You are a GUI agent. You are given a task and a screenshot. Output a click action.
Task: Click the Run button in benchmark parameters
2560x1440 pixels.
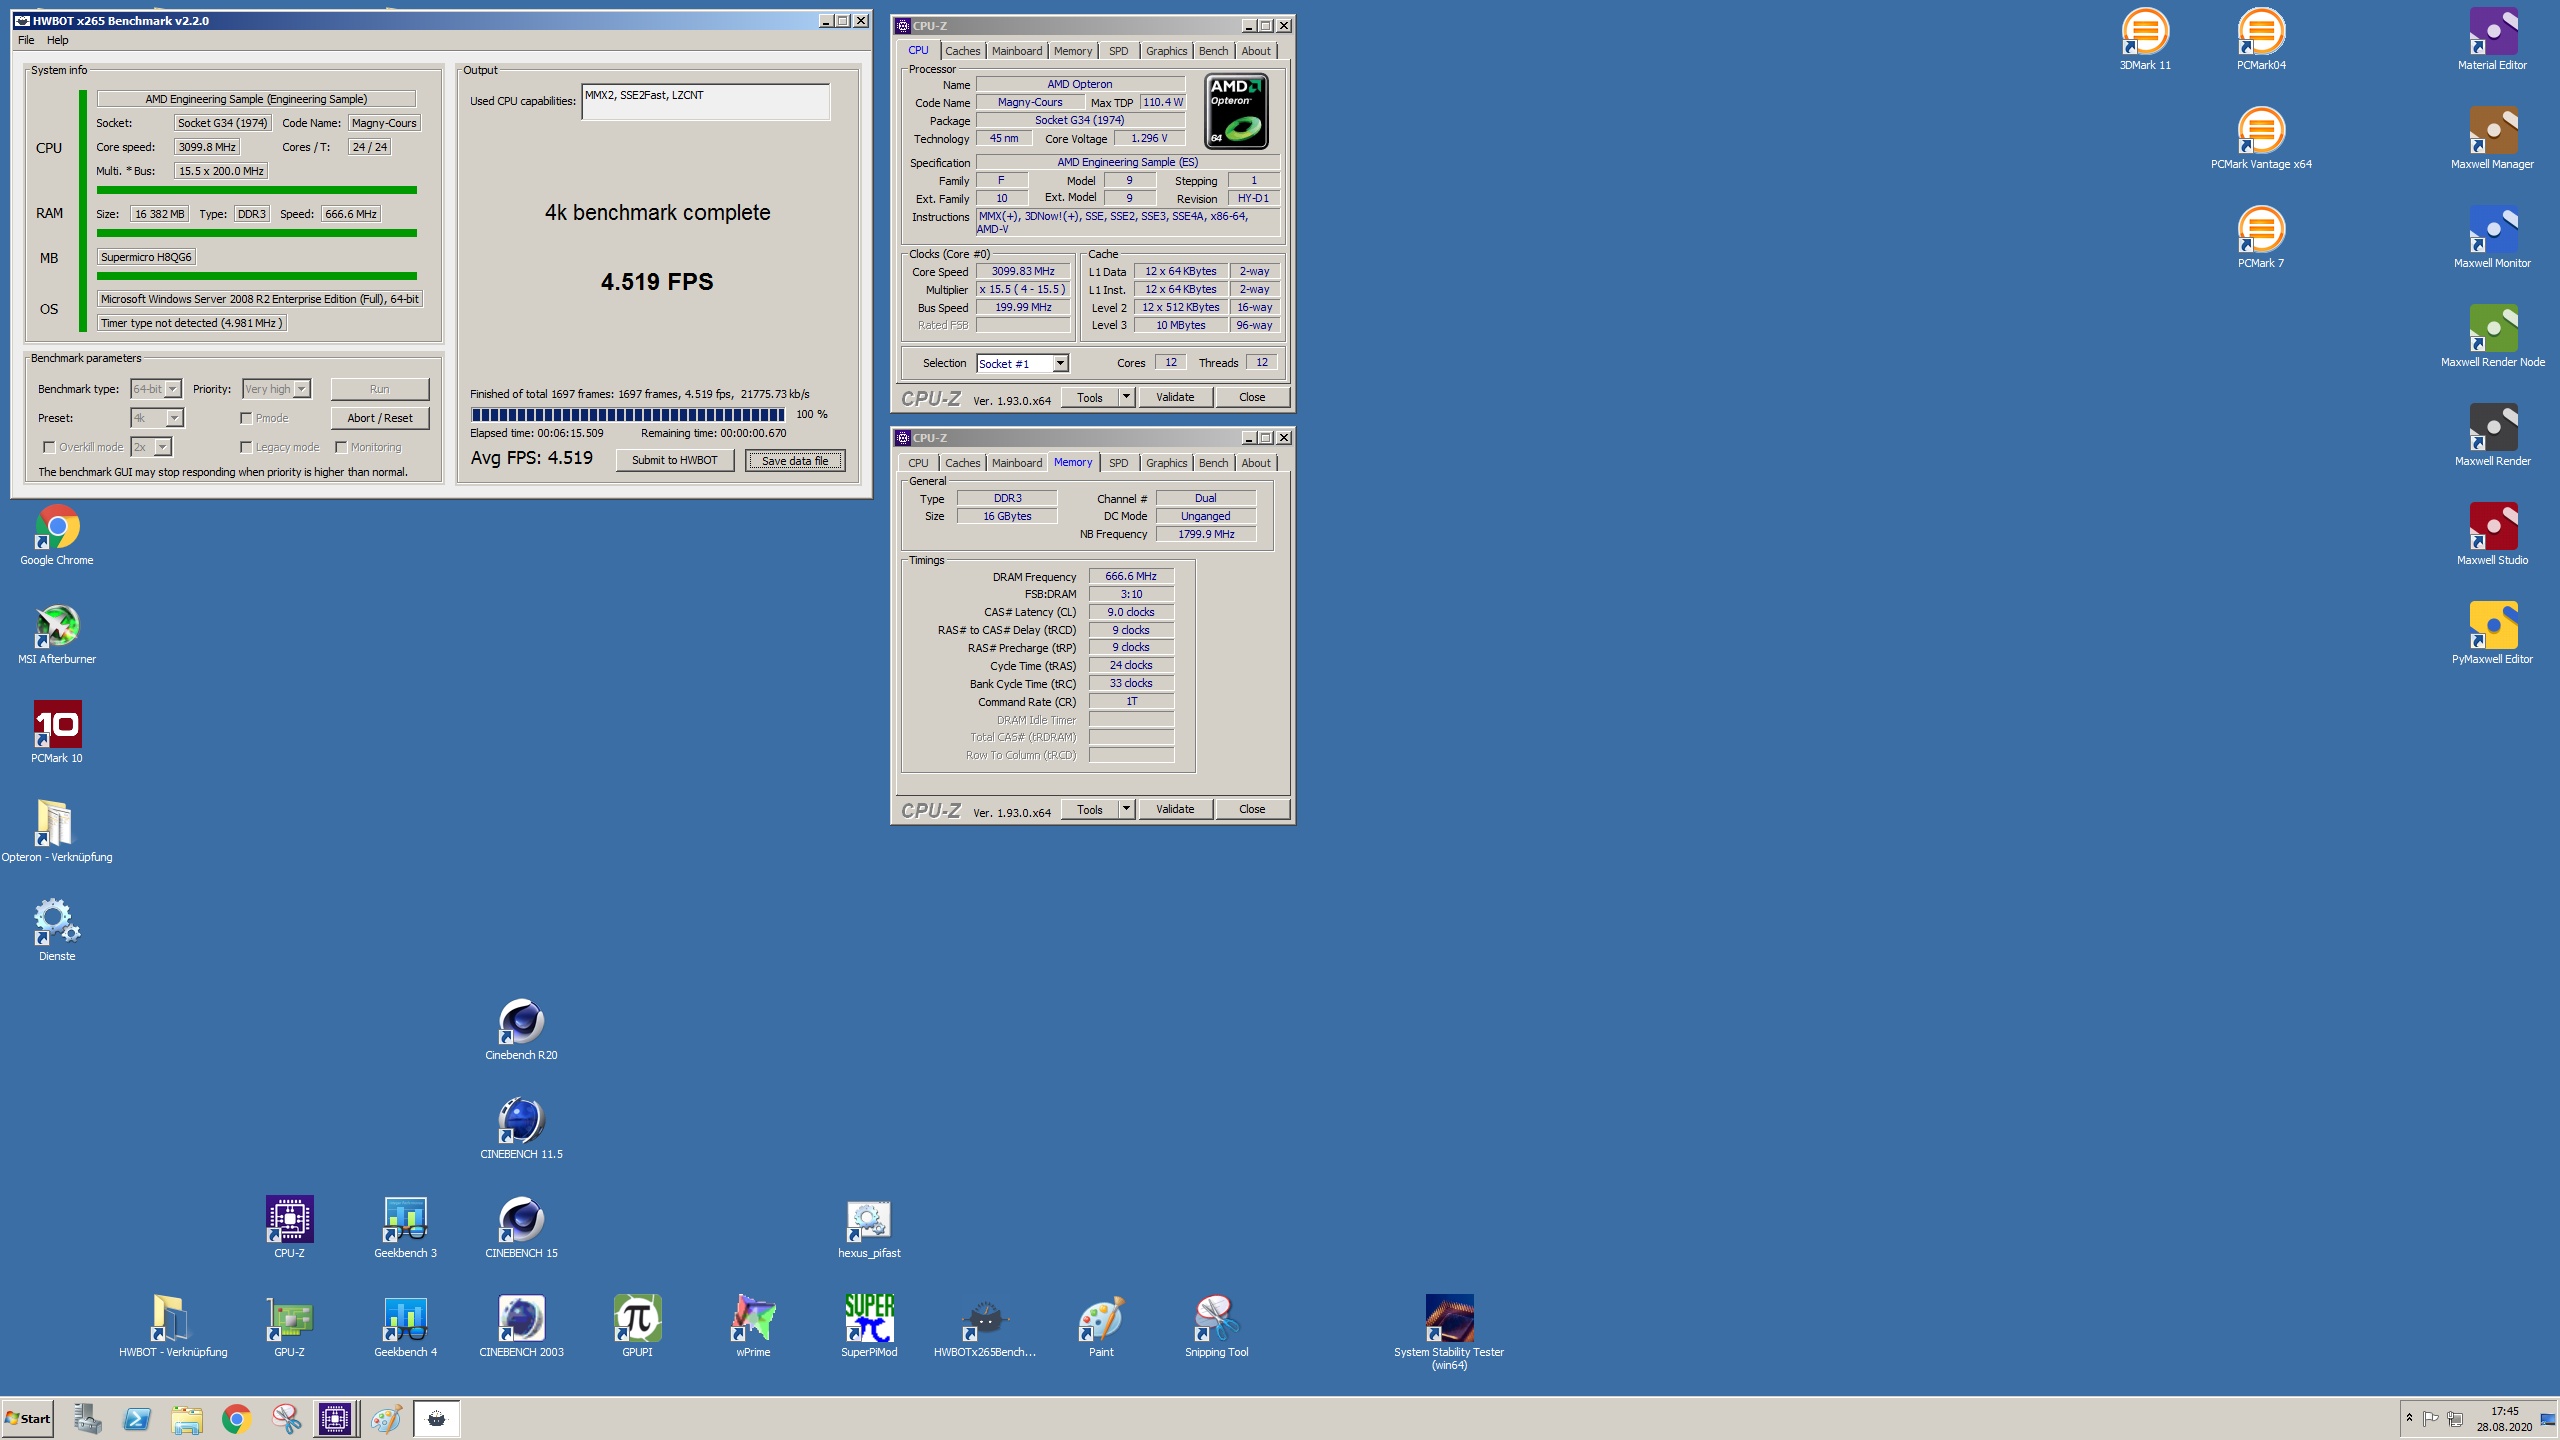pos(380,389)
